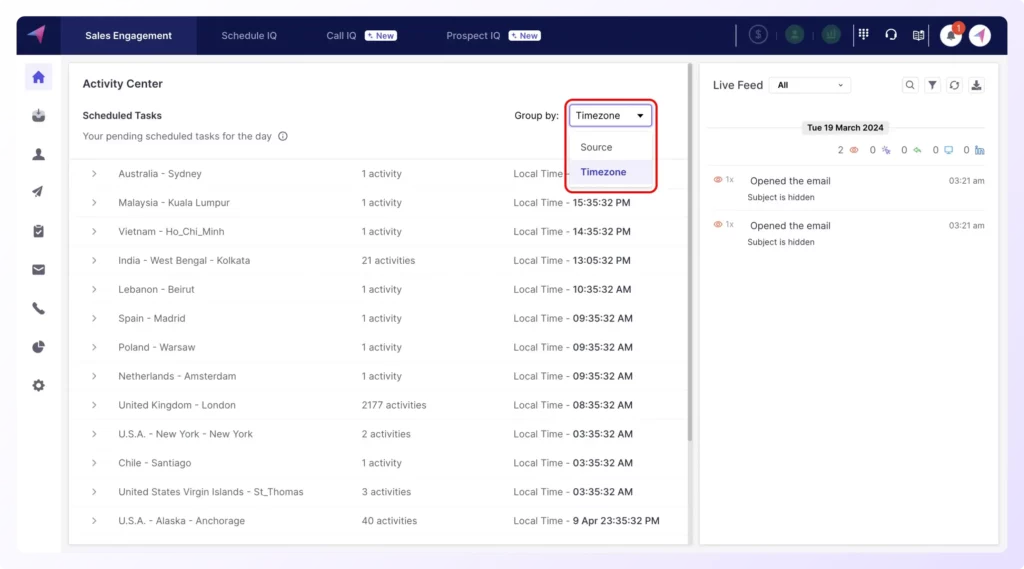Expand the Australia - Sydney row

(94, 174)
